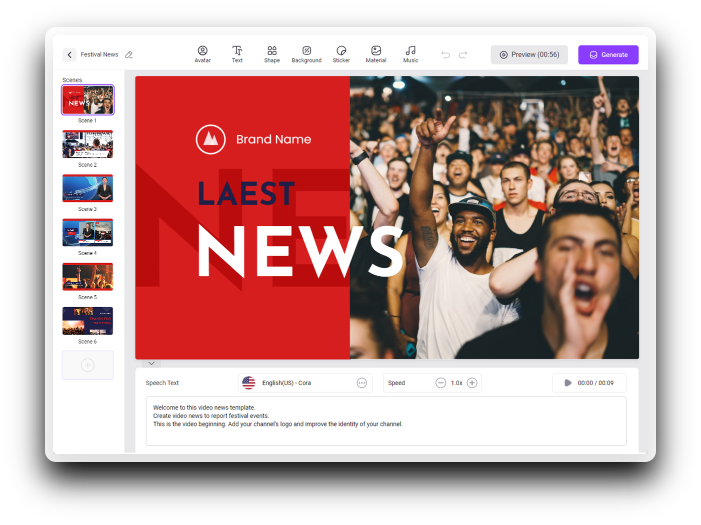
Task: Decrease speech speed with minus button
Action: tap(441, 383)
